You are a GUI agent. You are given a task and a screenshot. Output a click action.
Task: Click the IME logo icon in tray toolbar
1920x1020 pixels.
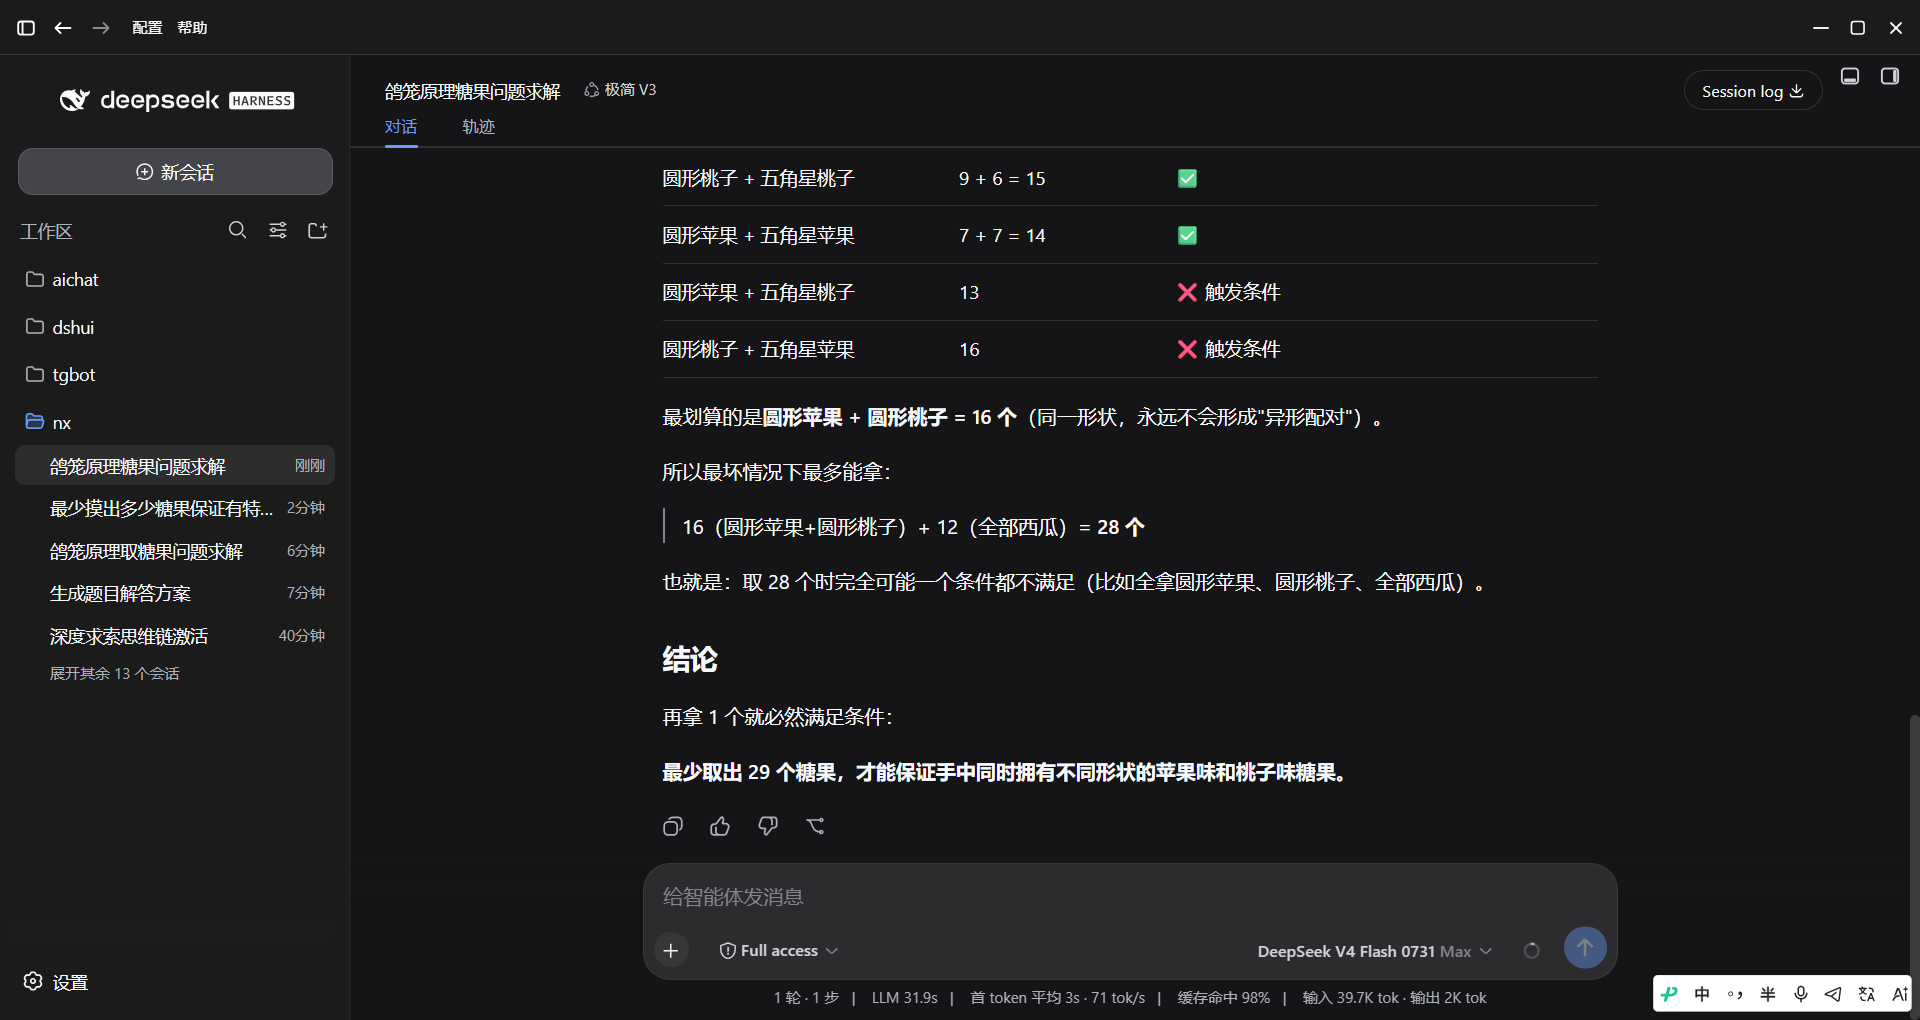click(x=1669, y=994)
